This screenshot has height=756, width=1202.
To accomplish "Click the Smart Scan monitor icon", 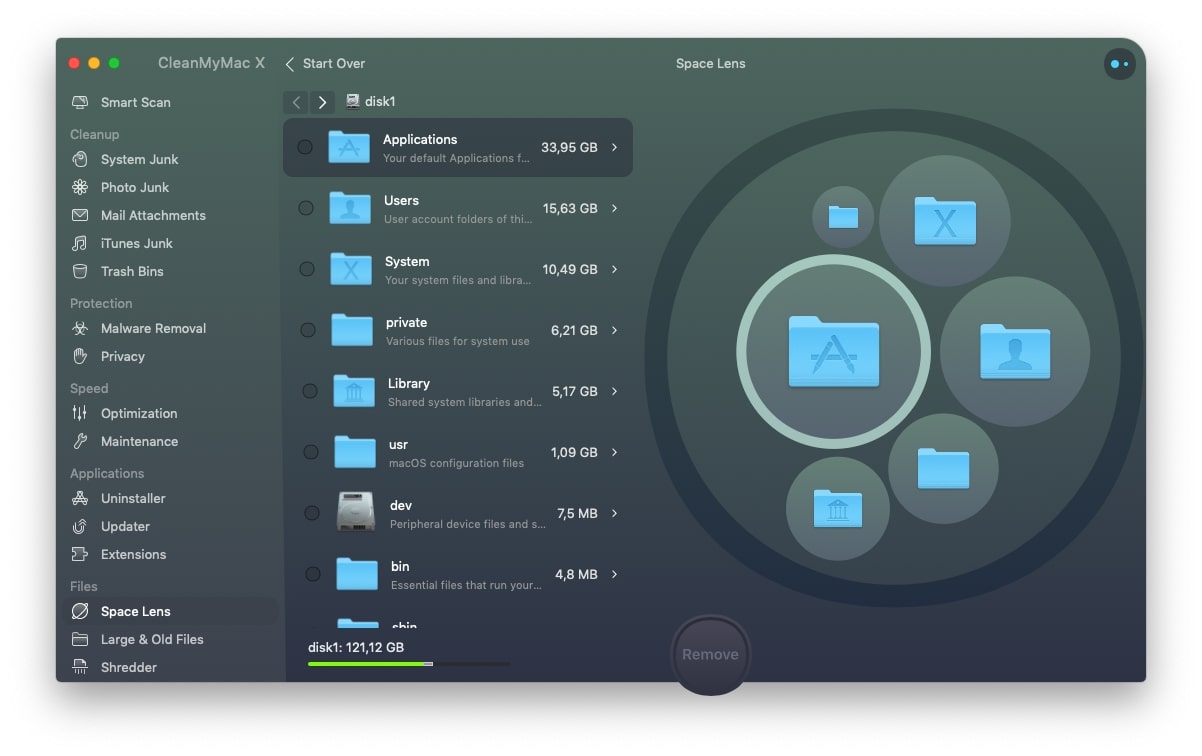I will point(80,102).
